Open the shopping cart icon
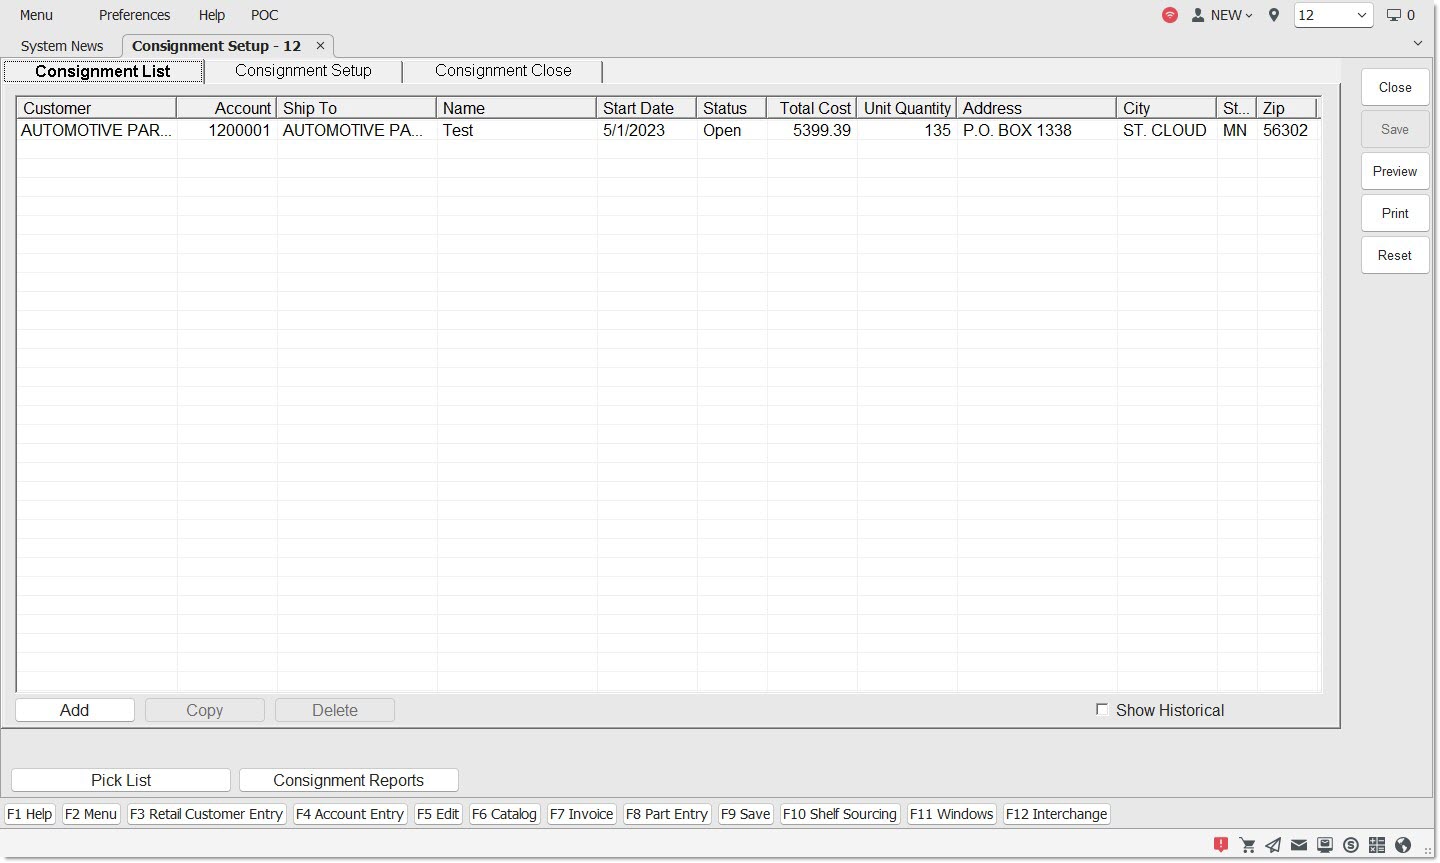1440x863 pixels. [x=1247, y=845]
